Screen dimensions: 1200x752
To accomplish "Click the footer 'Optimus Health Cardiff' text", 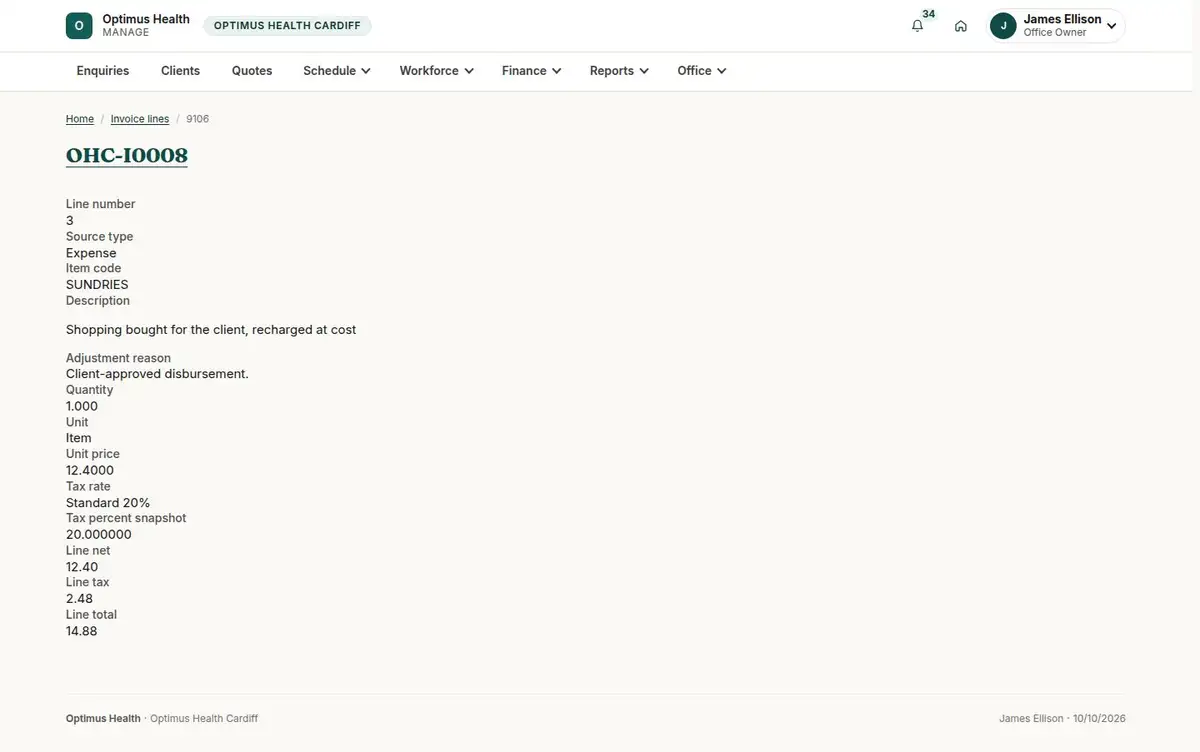I will 204,719.
